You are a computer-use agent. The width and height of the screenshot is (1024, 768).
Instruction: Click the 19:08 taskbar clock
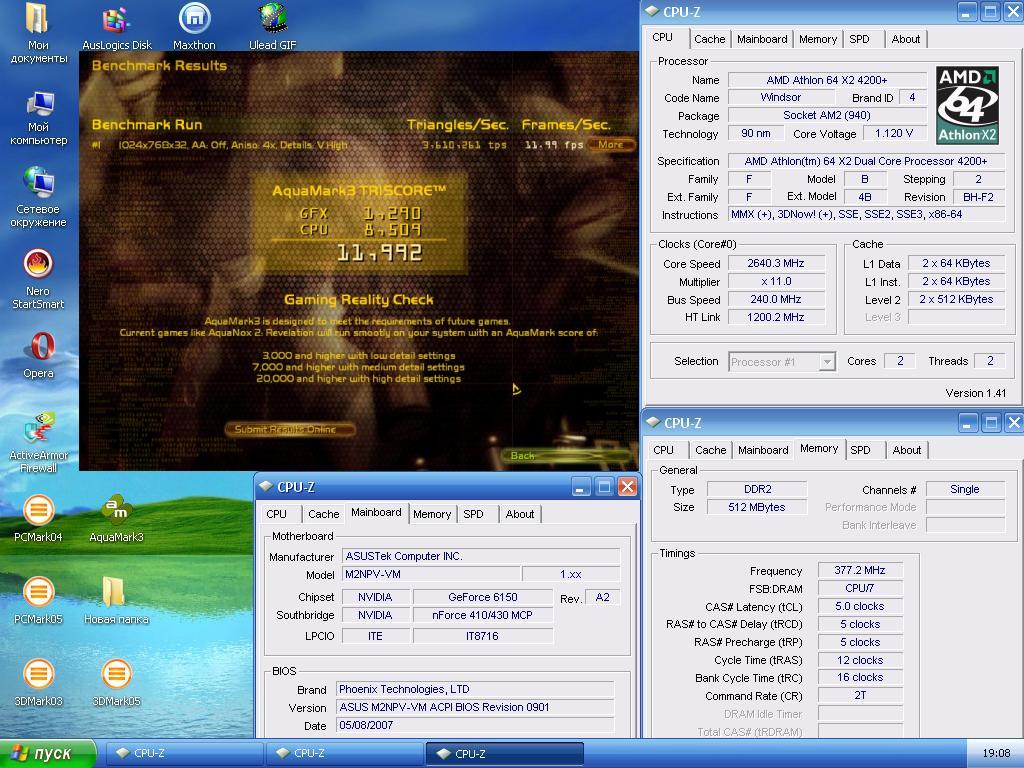996,753
